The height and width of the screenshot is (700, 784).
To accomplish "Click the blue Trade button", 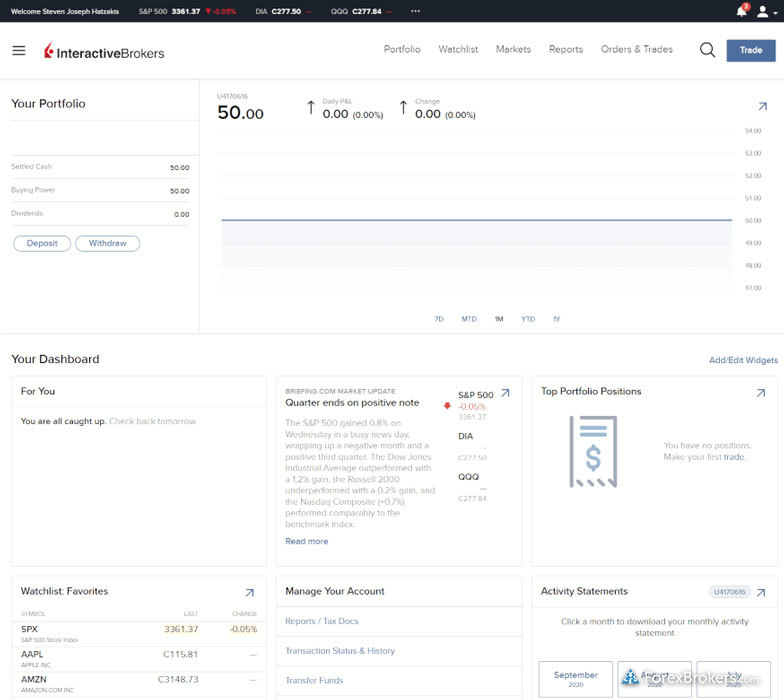I will coord(750,50).
